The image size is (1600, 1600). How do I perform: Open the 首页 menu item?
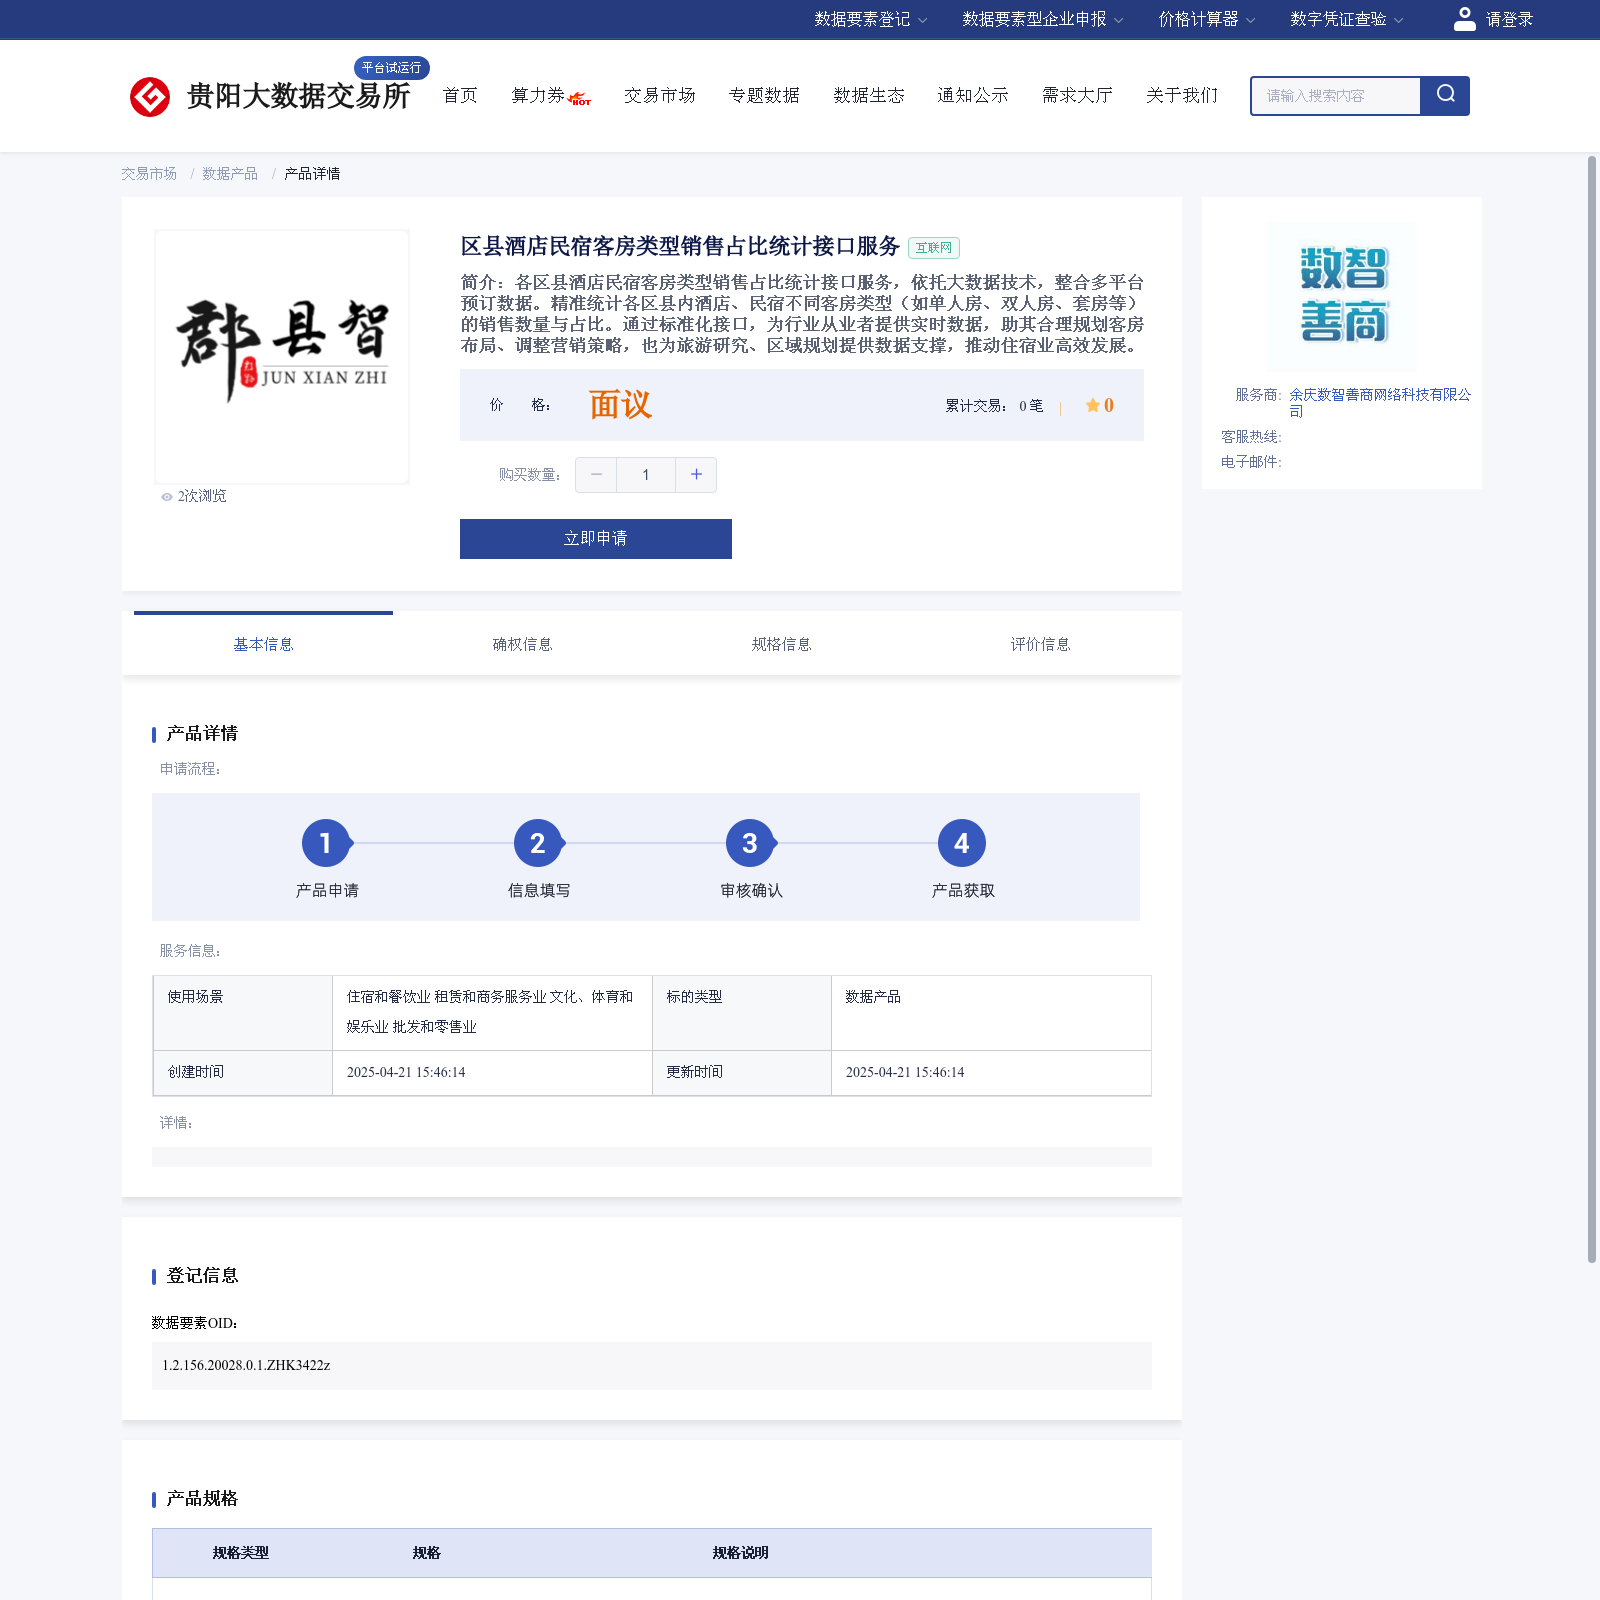click(460, 95)
